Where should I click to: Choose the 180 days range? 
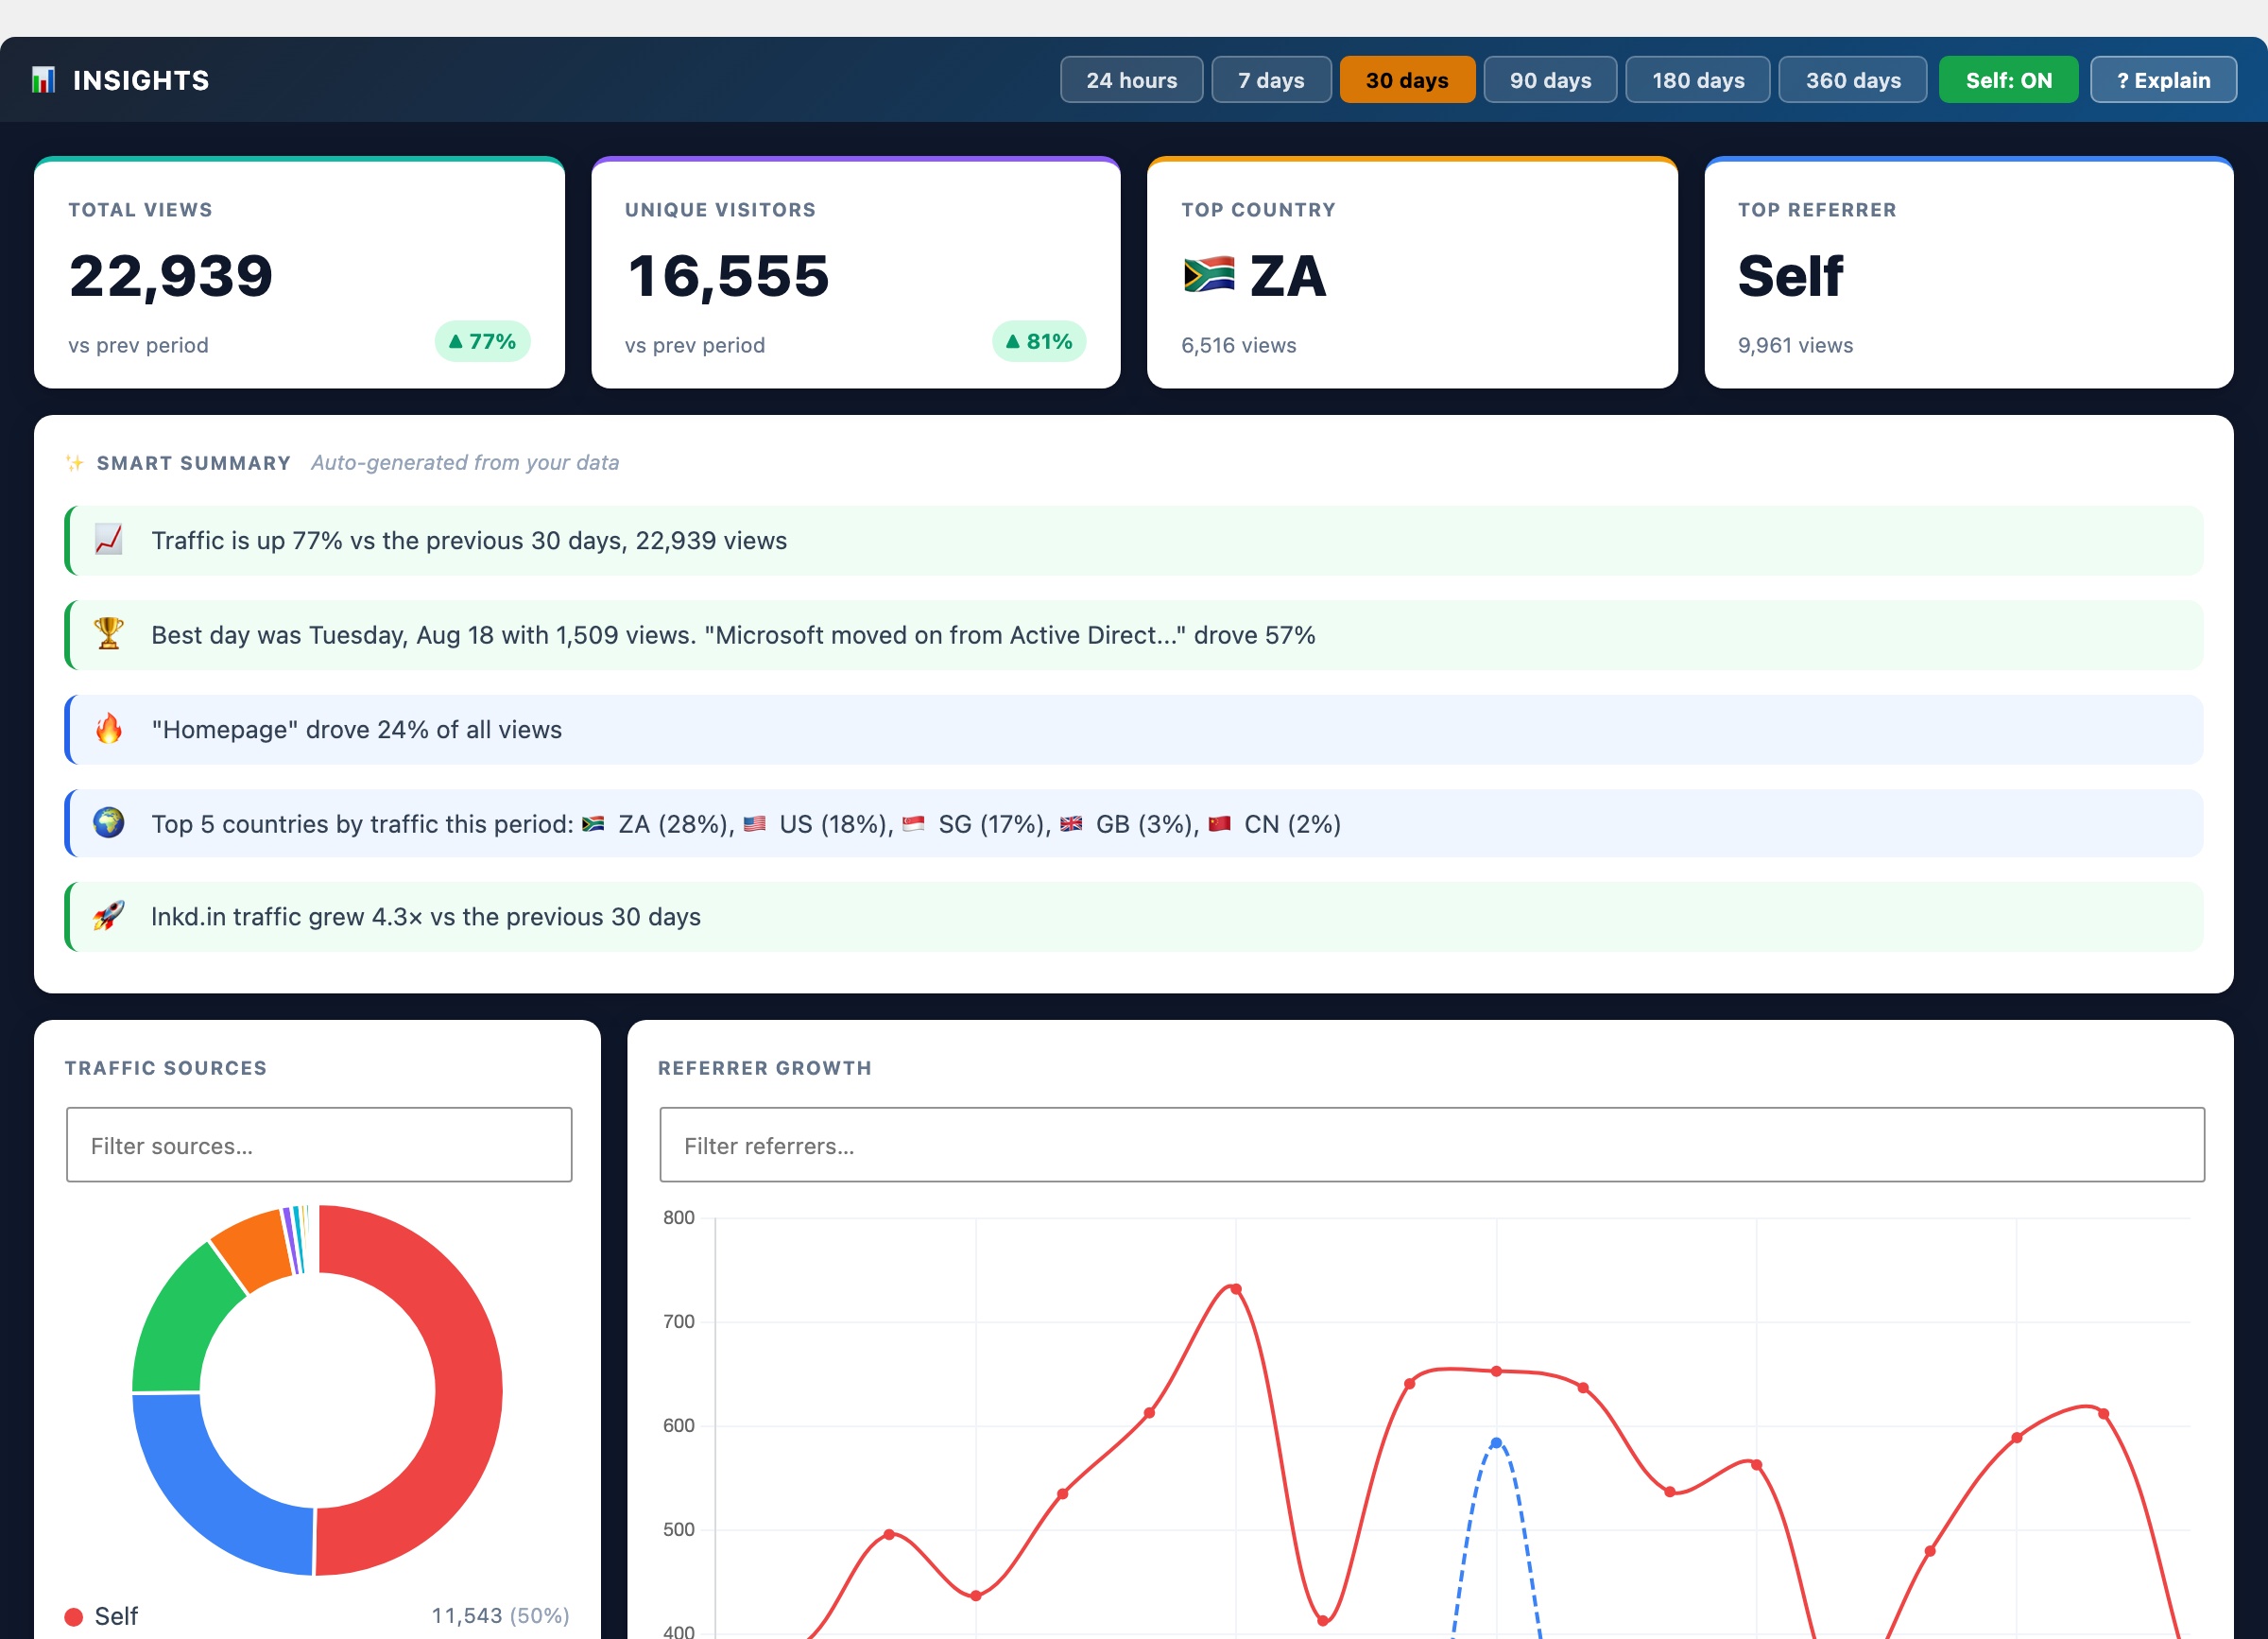(x=1698, y=80)
